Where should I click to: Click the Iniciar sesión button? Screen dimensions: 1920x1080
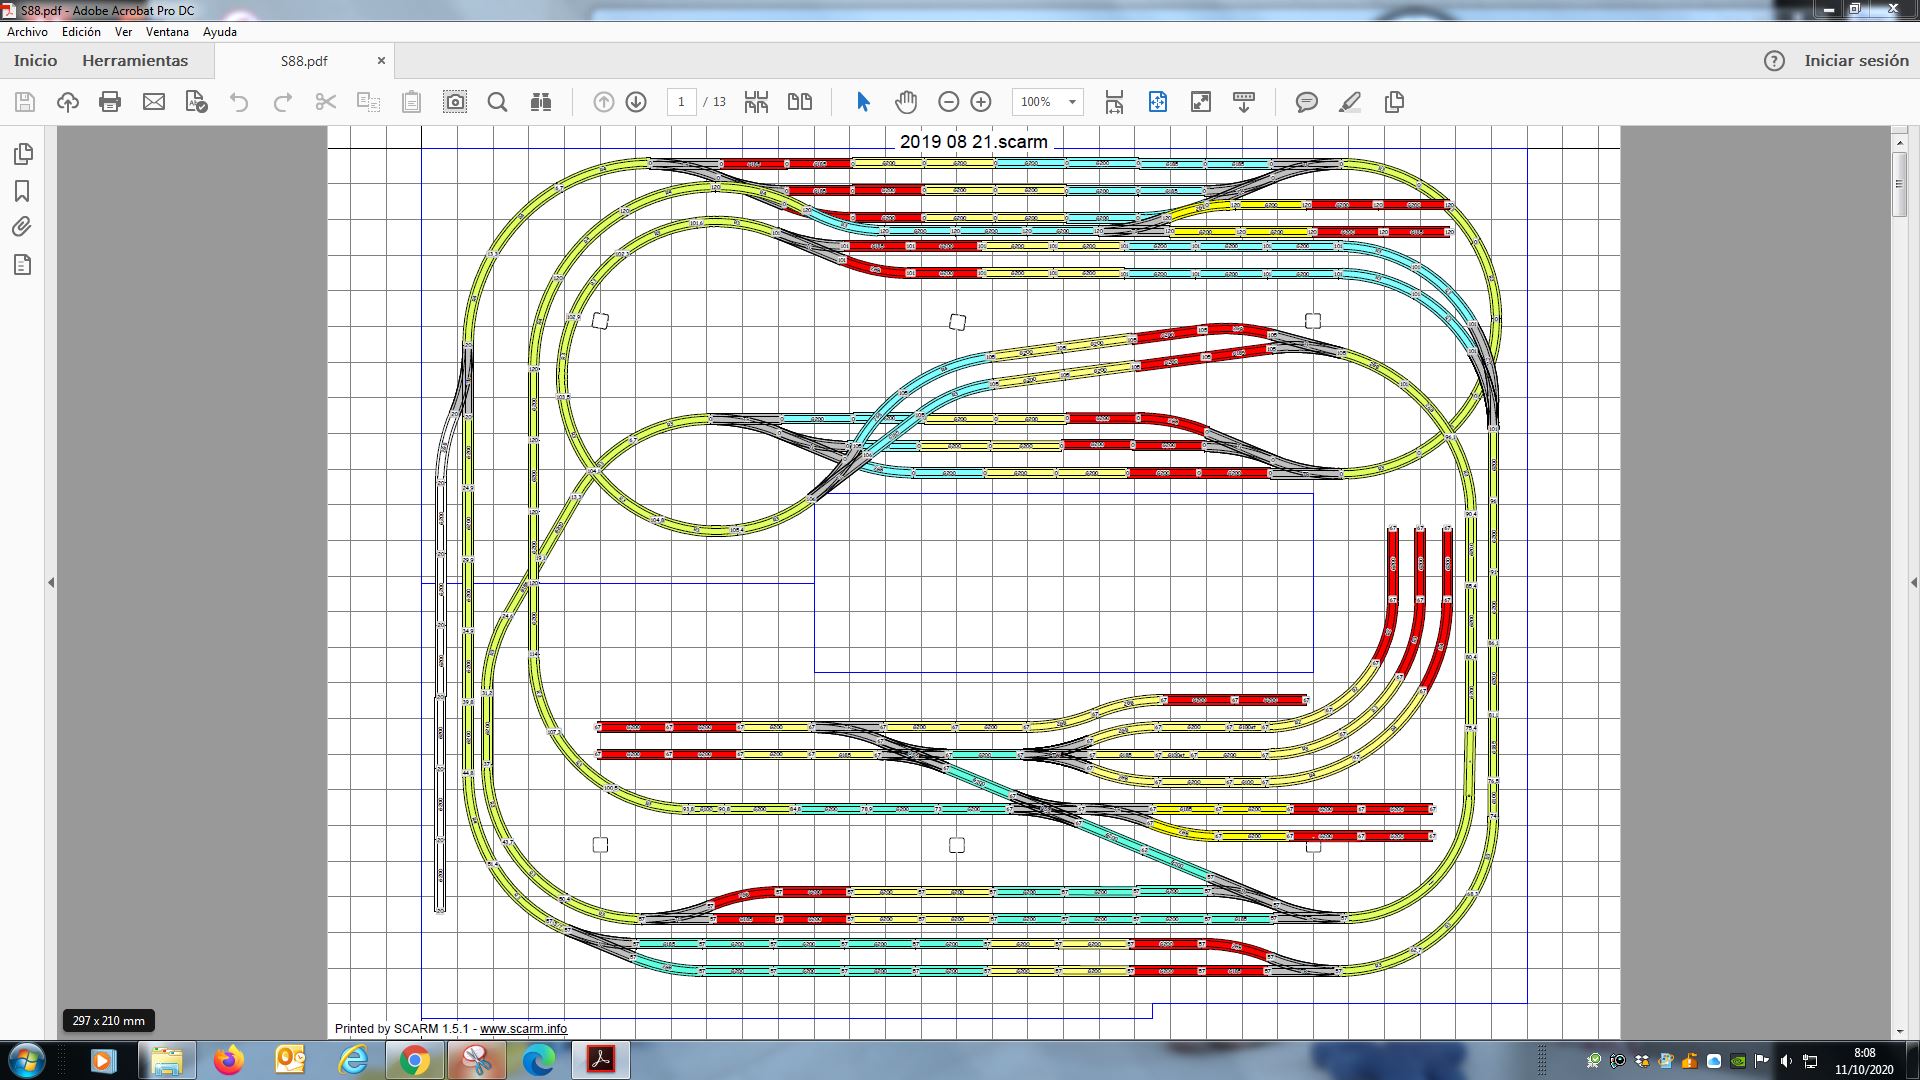1856,61
